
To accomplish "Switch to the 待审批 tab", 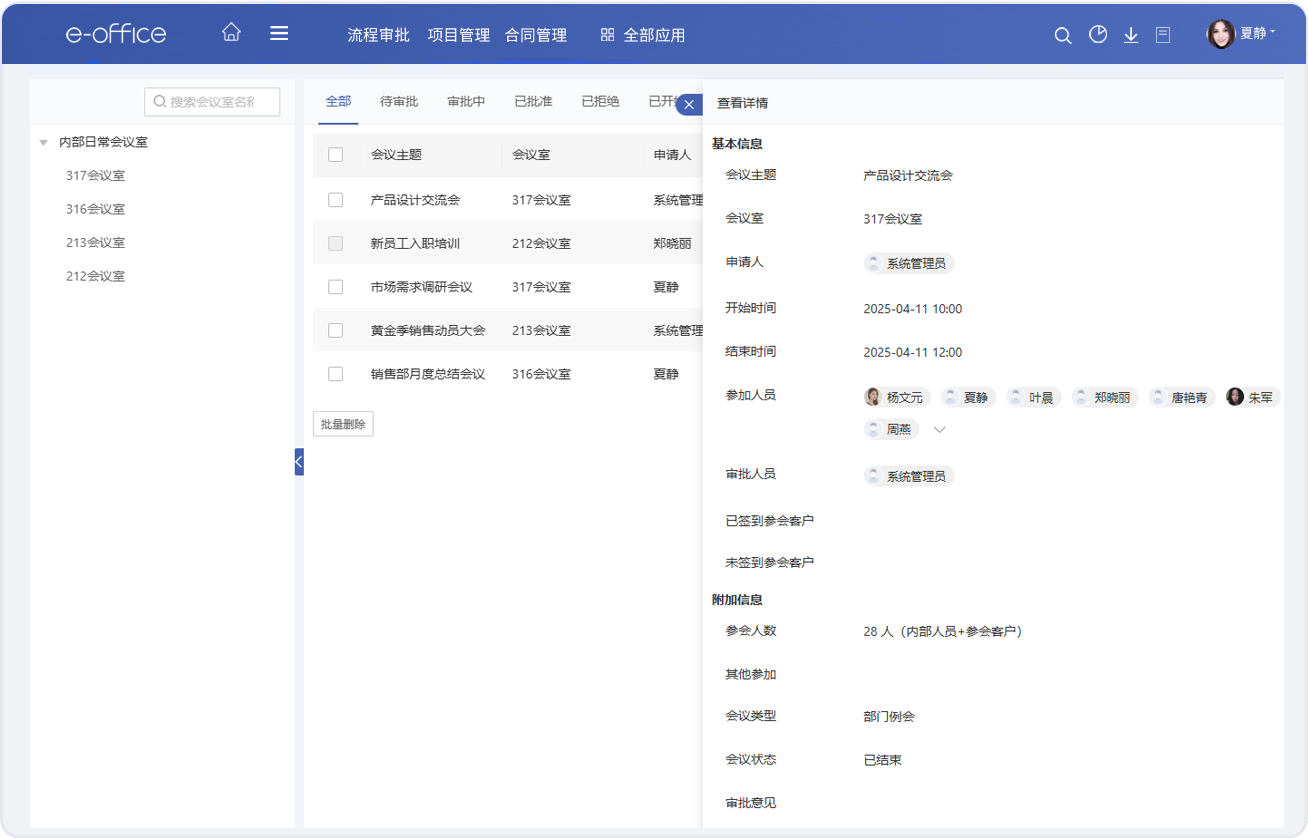I will (399, 102).
